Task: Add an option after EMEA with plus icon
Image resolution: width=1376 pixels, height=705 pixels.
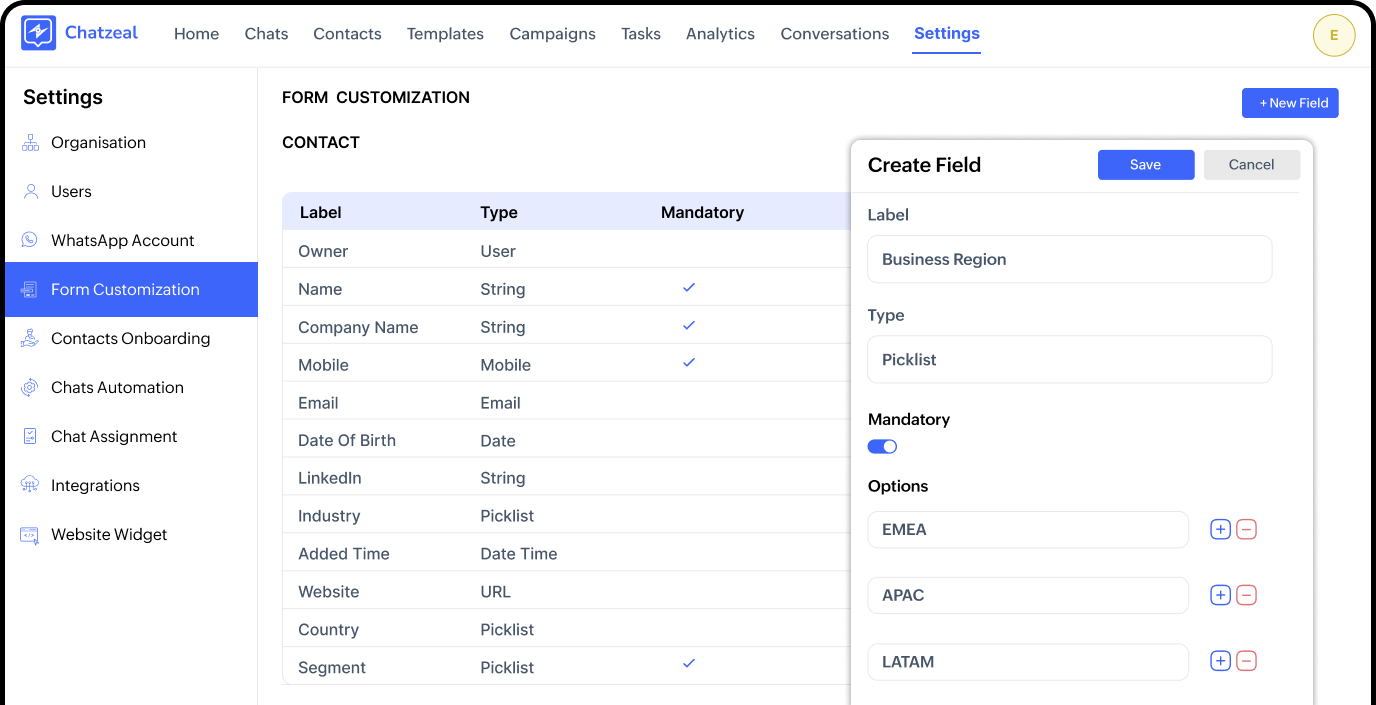Action: coord(1220,530)
